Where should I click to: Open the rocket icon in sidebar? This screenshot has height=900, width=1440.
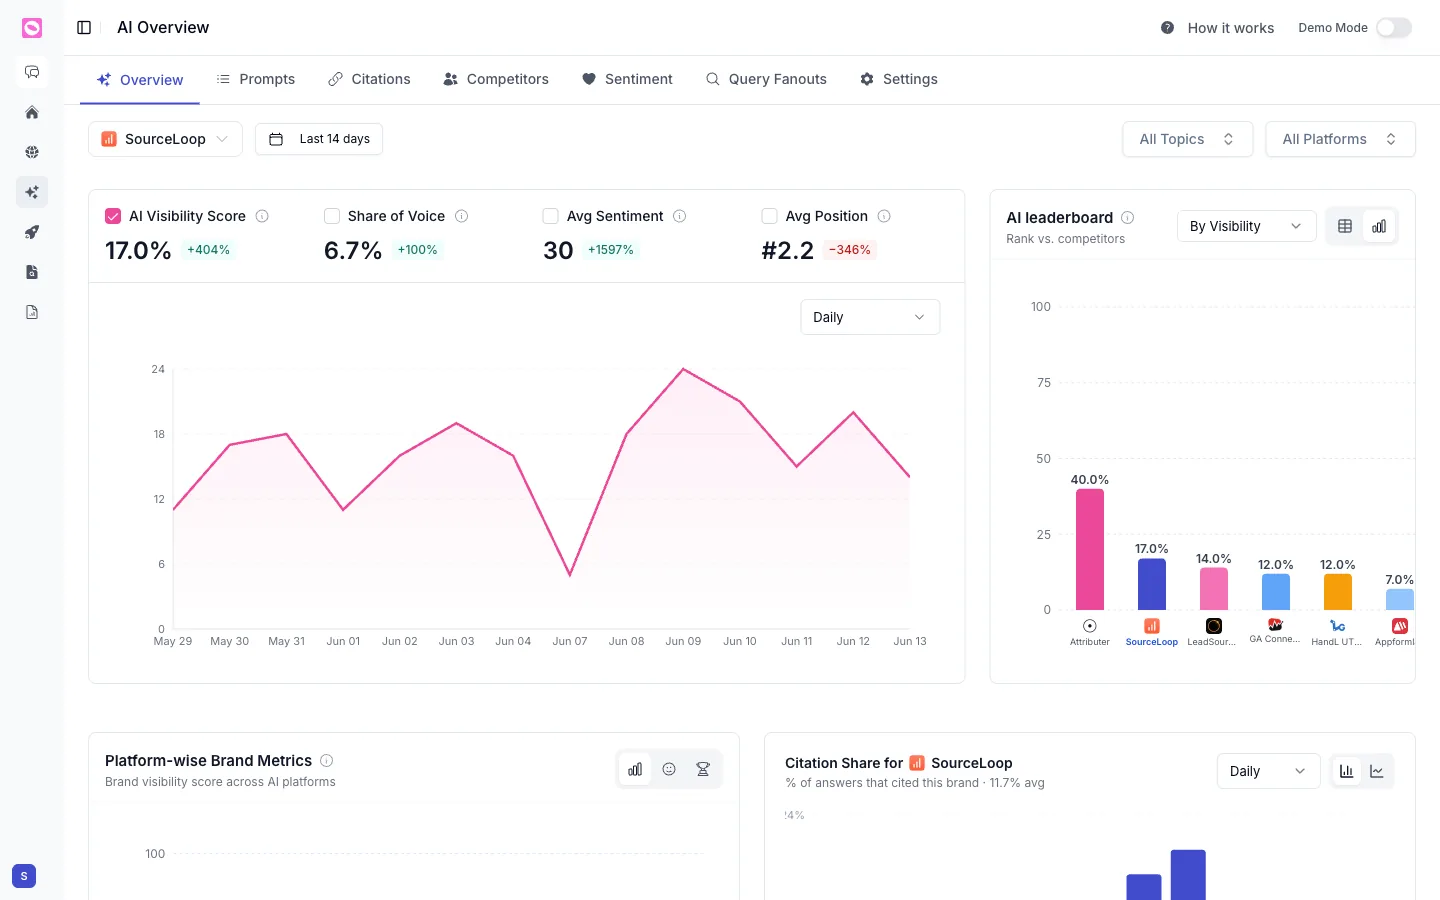32,232
